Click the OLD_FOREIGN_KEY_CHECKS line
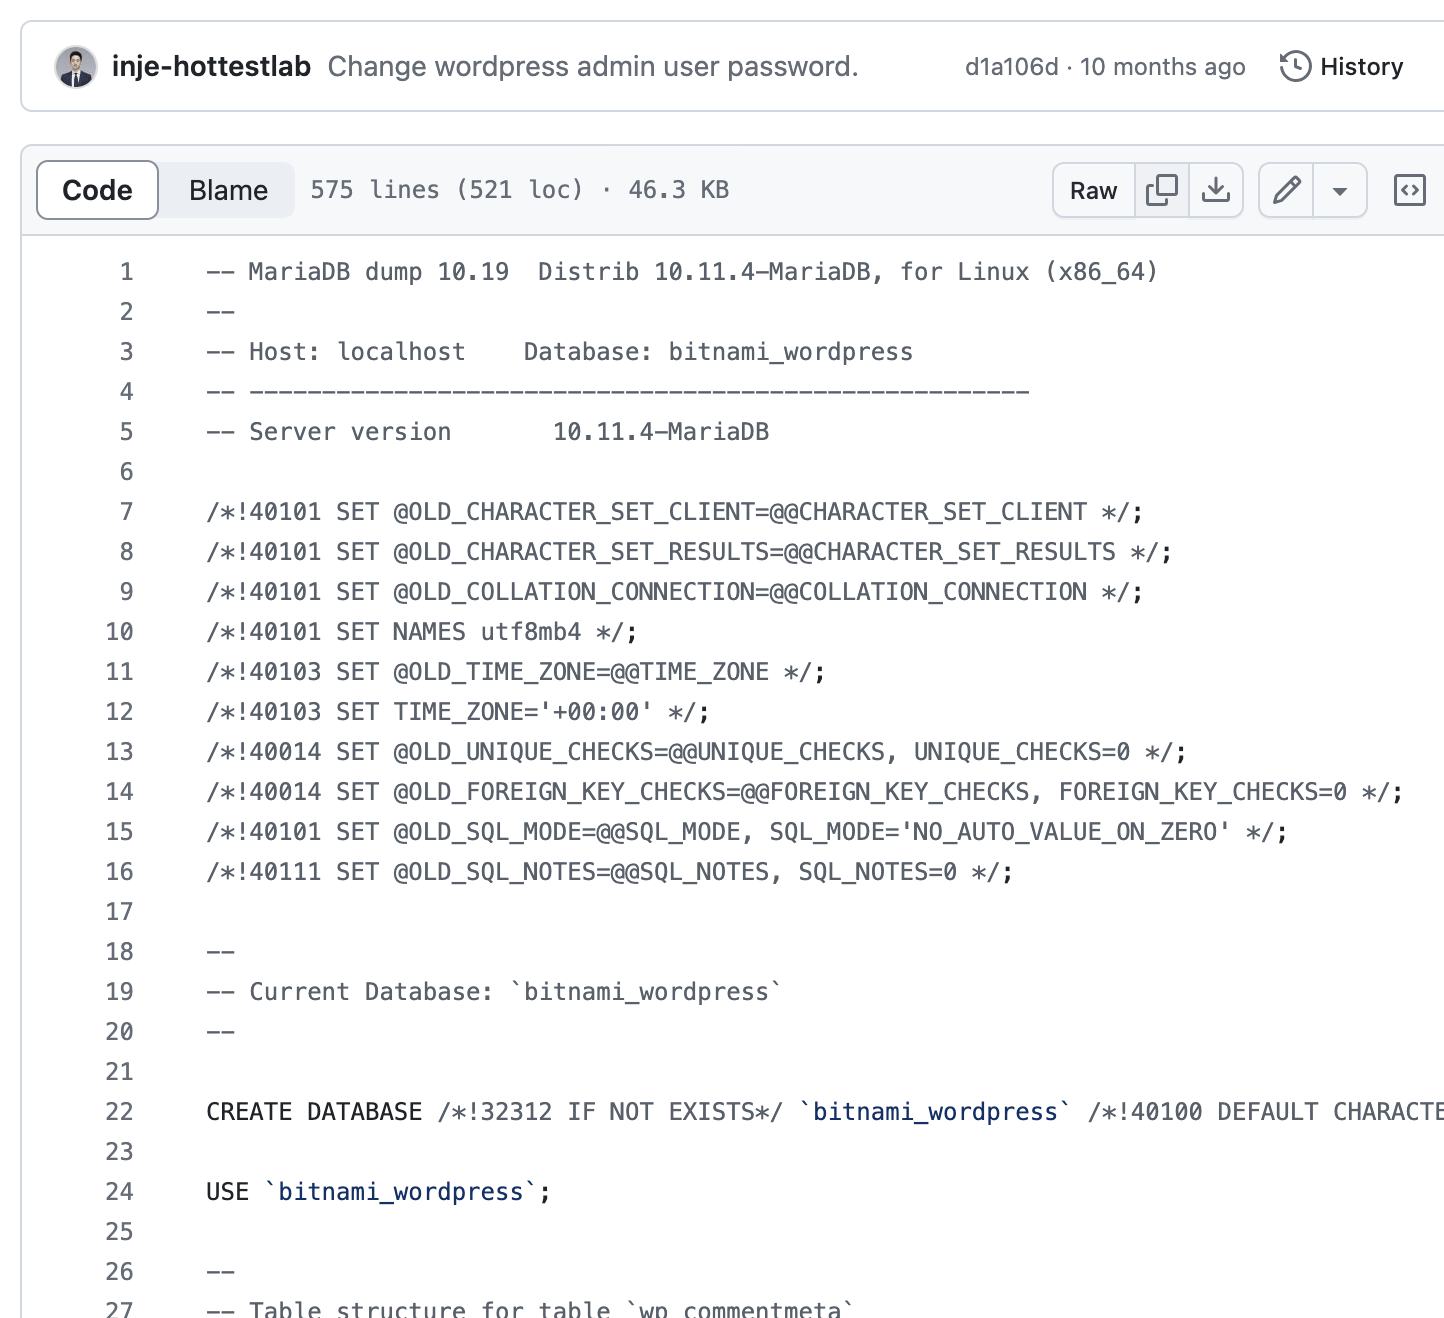The width and height of the screenshot is (1444, 1318). [x=804, y=792]
